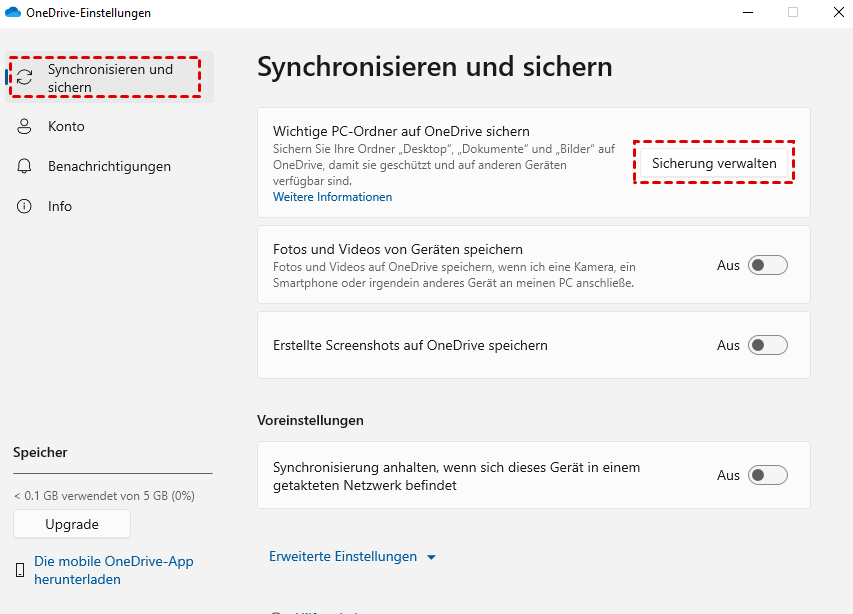Click the bell notifications icon
This screenshot has width=853, height=614.
(x=25, y=166)
